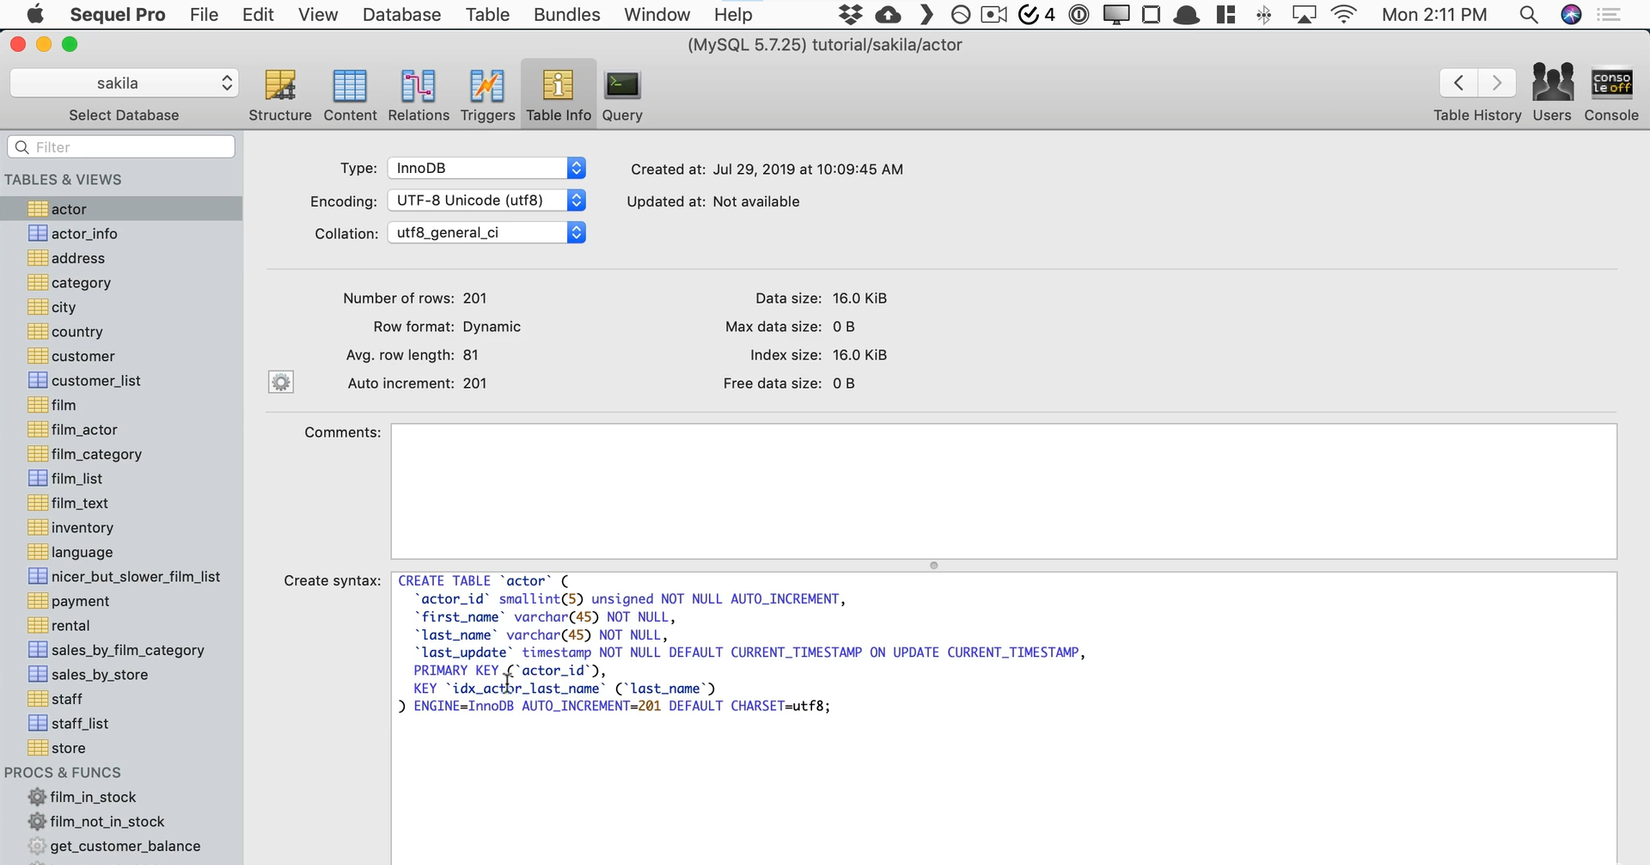Open the sakila database selector dropdown
This screenshot has width=1650, height=865.
pos(124,83)
